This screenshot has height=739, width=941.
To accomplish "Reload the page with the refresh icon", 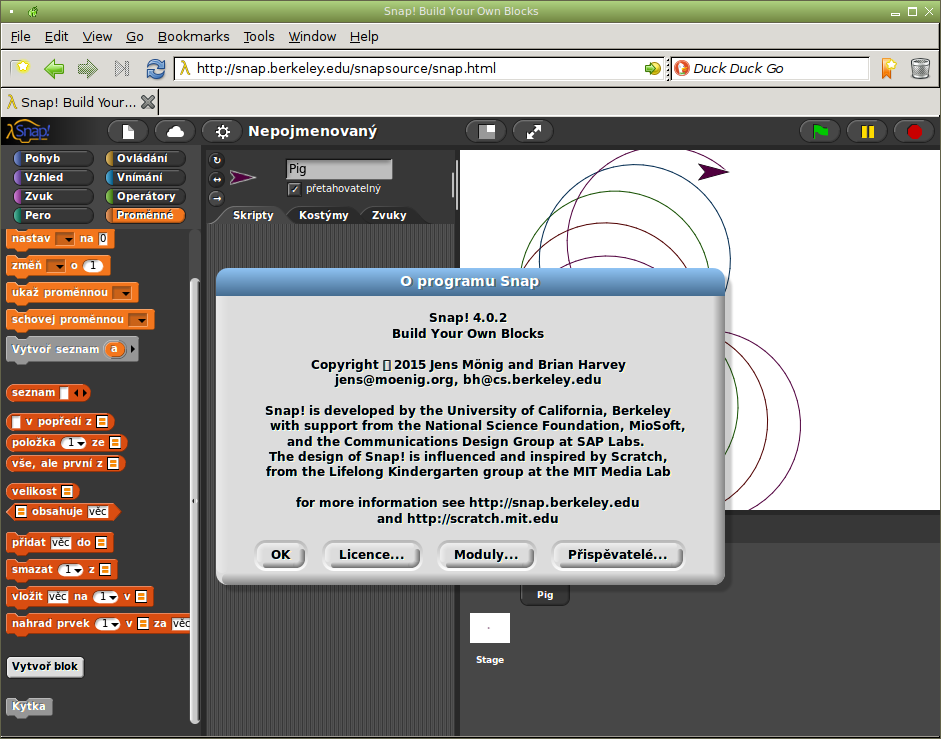I will click(x=155, y=68).
